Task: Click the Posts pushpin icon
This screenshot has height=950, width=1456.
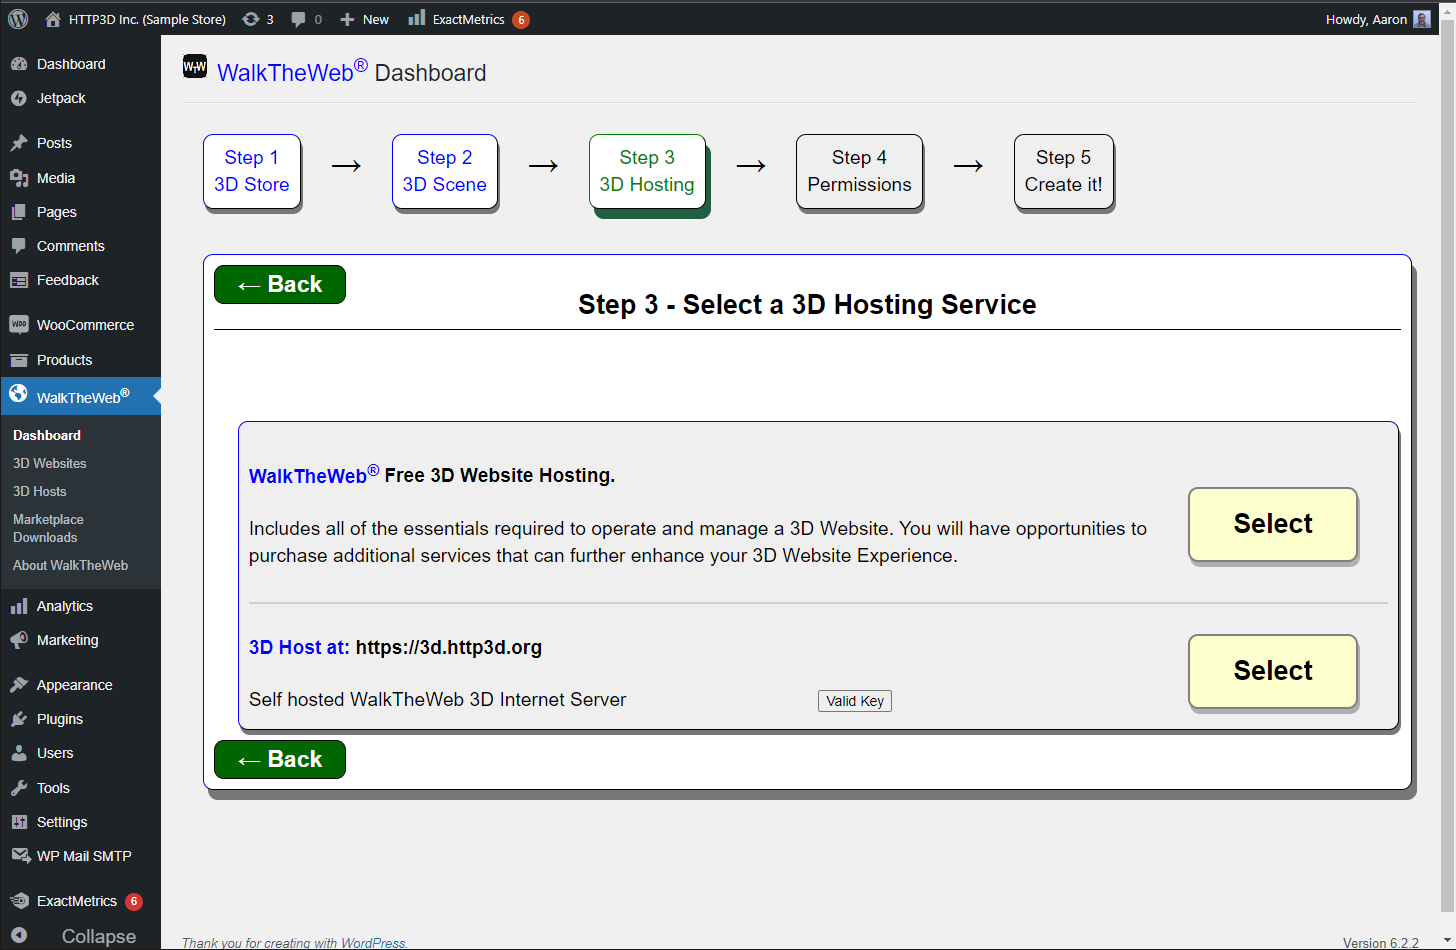Action: (19, 143)
